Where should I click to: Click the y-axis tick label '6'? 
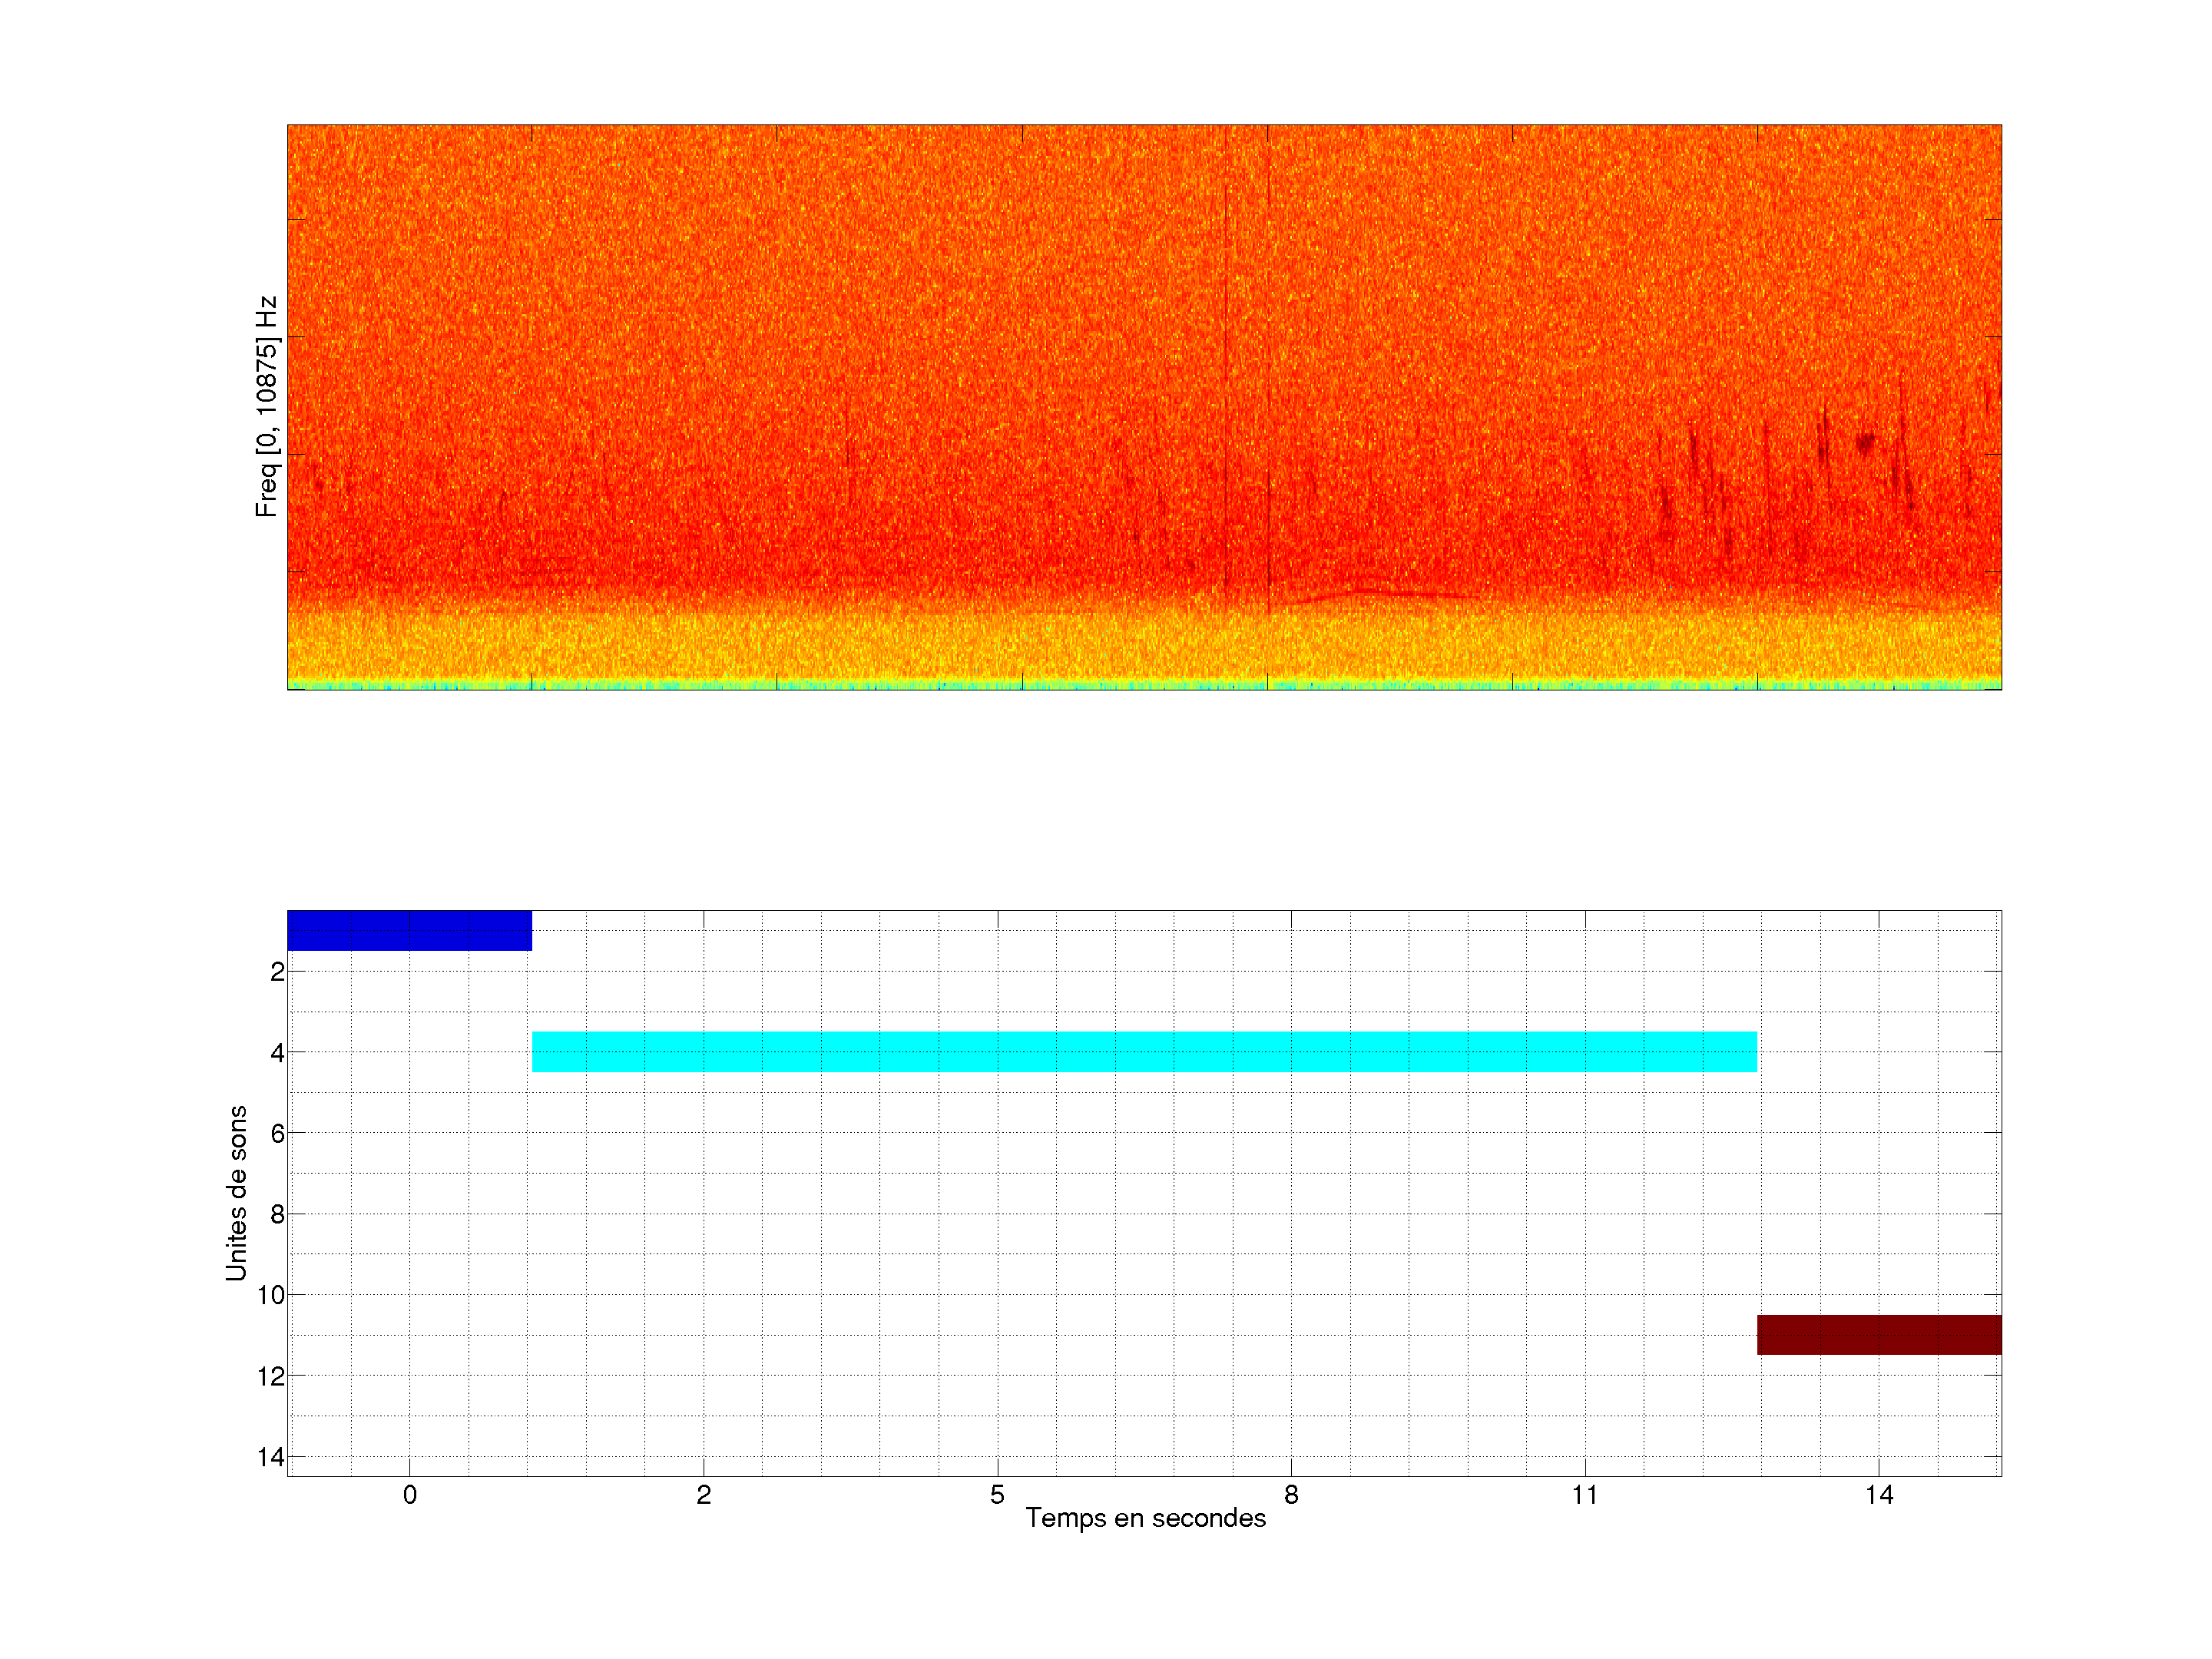pos(277,1134)
